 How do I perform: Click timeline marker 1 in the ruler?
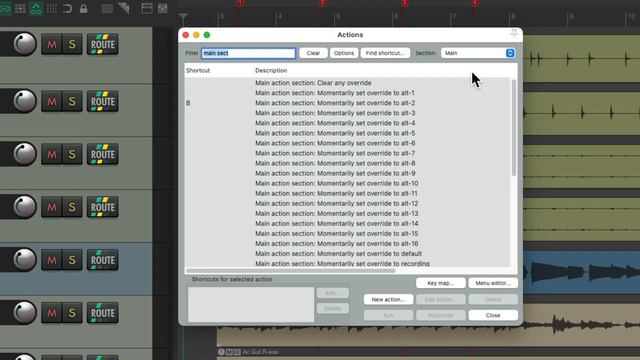pos(240,3)
